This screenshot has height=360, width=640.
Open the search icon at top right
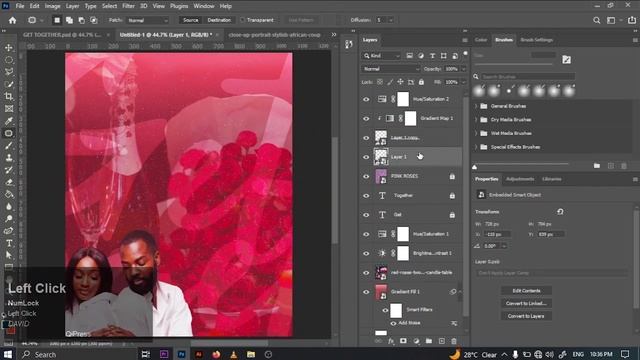596,20
